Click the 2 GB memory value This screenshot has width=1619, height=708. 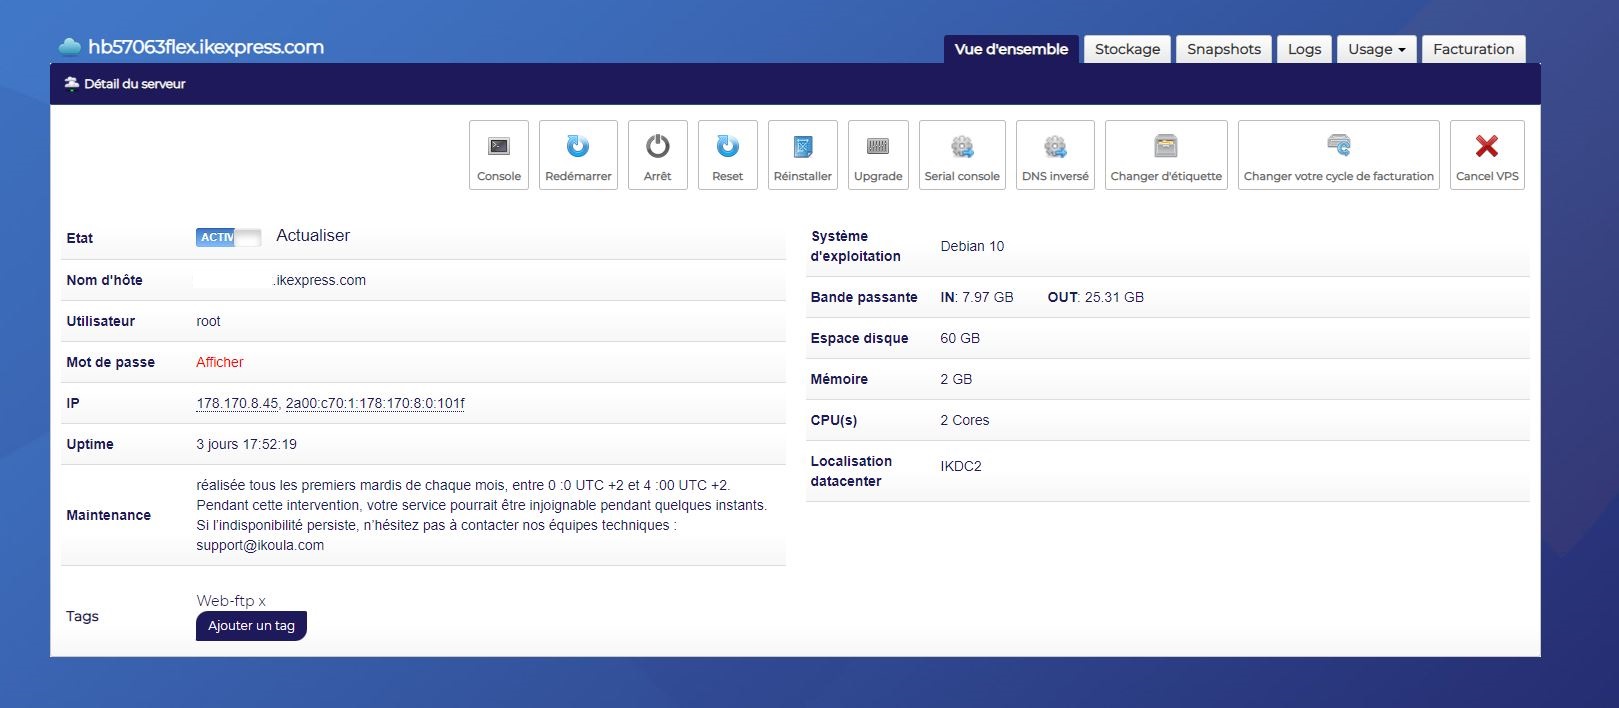coord(956,379)
